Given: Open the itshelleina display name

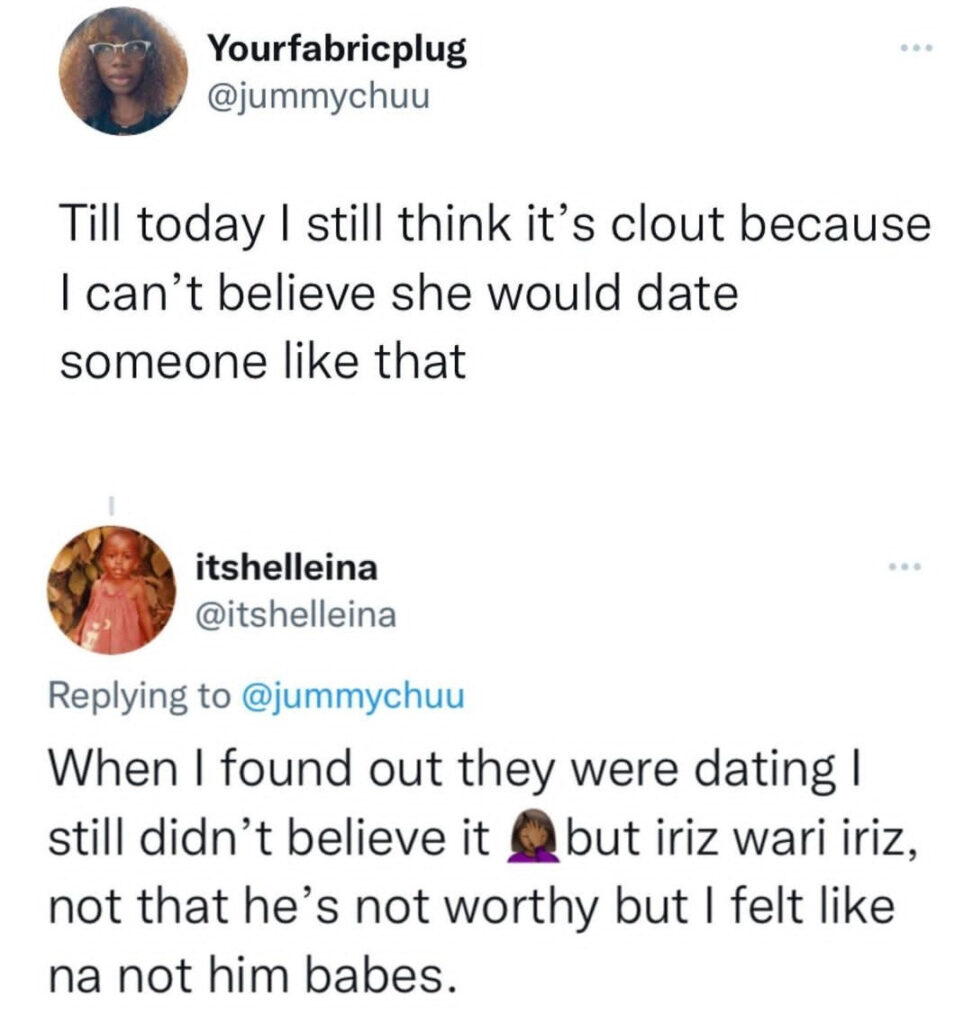Looking at the screenshot, I should coord(287,568).
